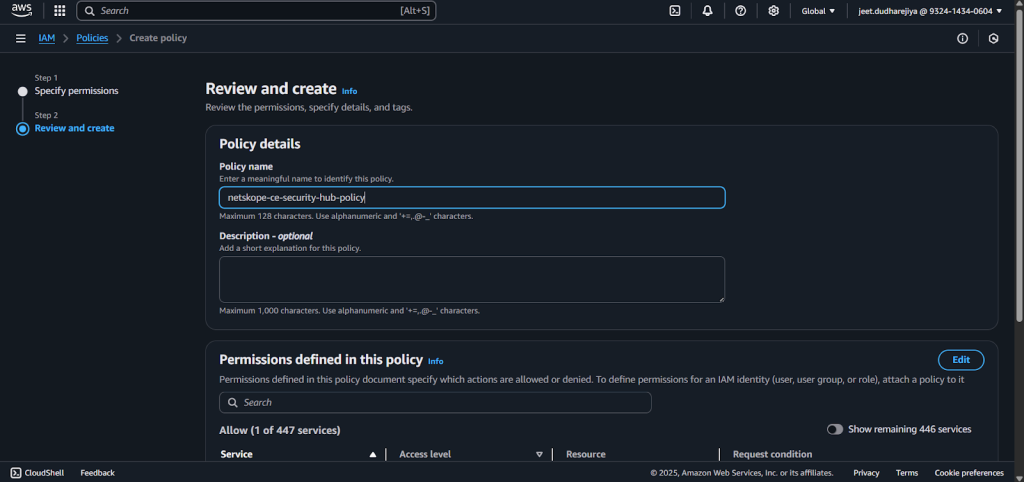This screenshot has width=1024, height=482.
Task: Click the Request condition column header
Action: click(x=772, y=454)
